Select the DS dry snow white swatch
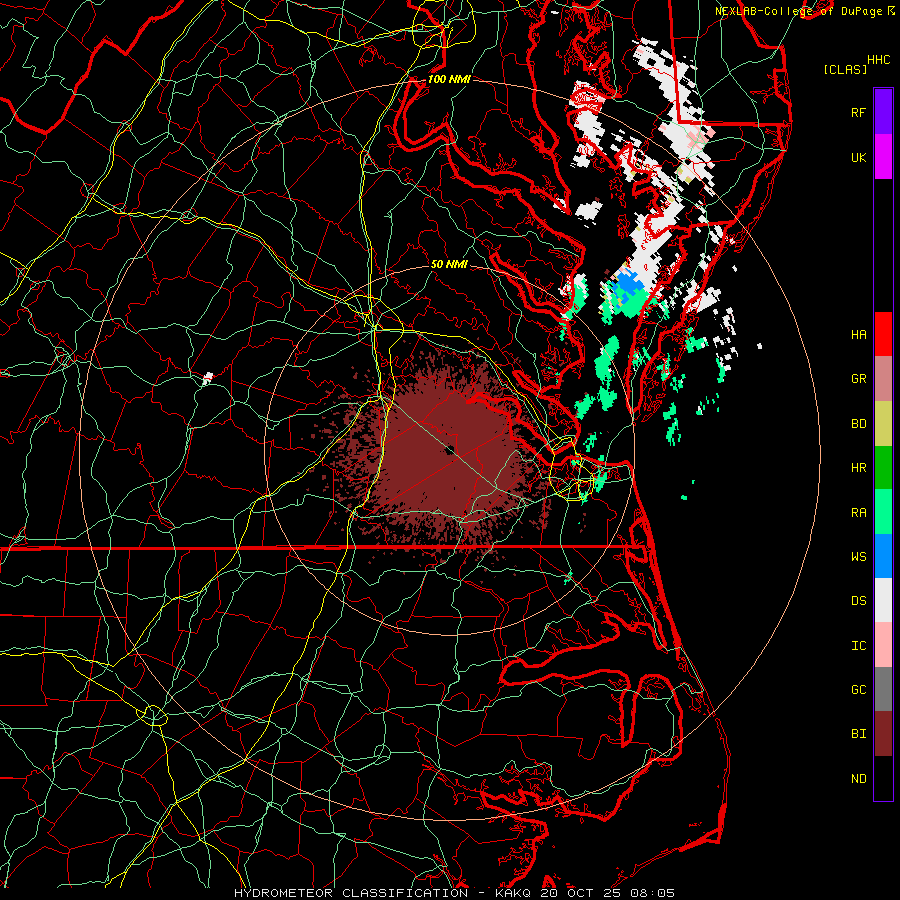The image size is (900, 900). (x=883, y=600)
